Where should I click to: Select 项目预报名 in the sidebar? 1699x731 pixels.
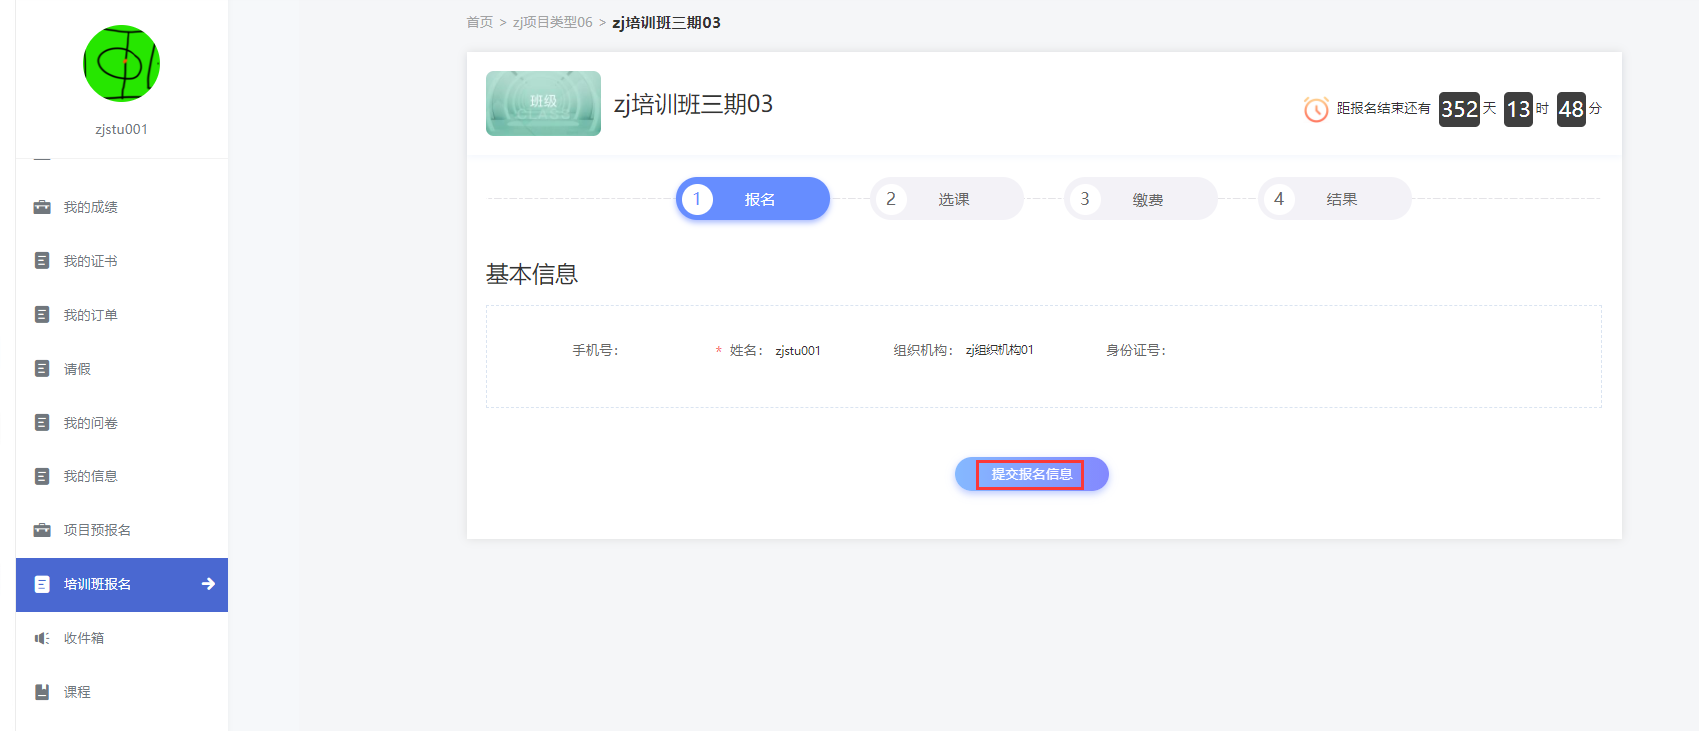pyautogui.click(x=122, y=530)
